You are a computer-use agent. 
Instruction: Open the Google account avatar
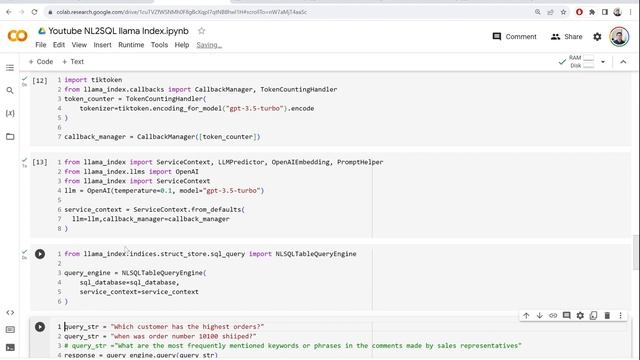click(619, 37)
